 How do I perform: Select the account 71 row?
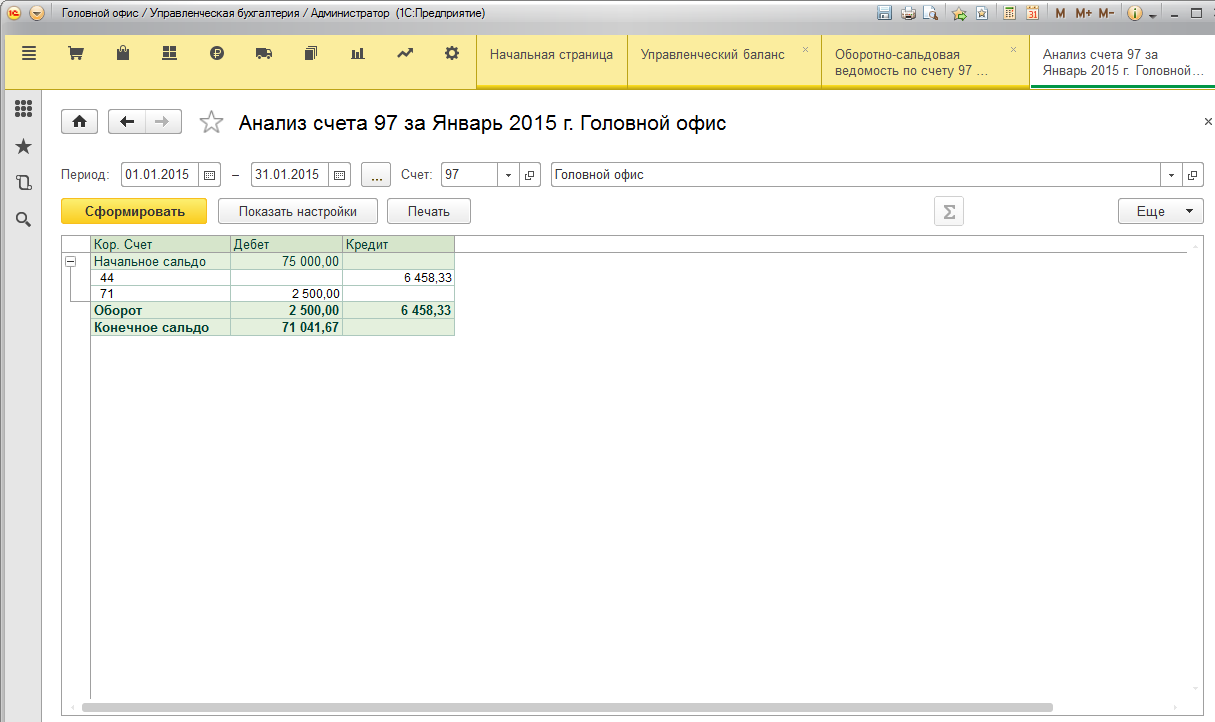click(x=272, y=293)
